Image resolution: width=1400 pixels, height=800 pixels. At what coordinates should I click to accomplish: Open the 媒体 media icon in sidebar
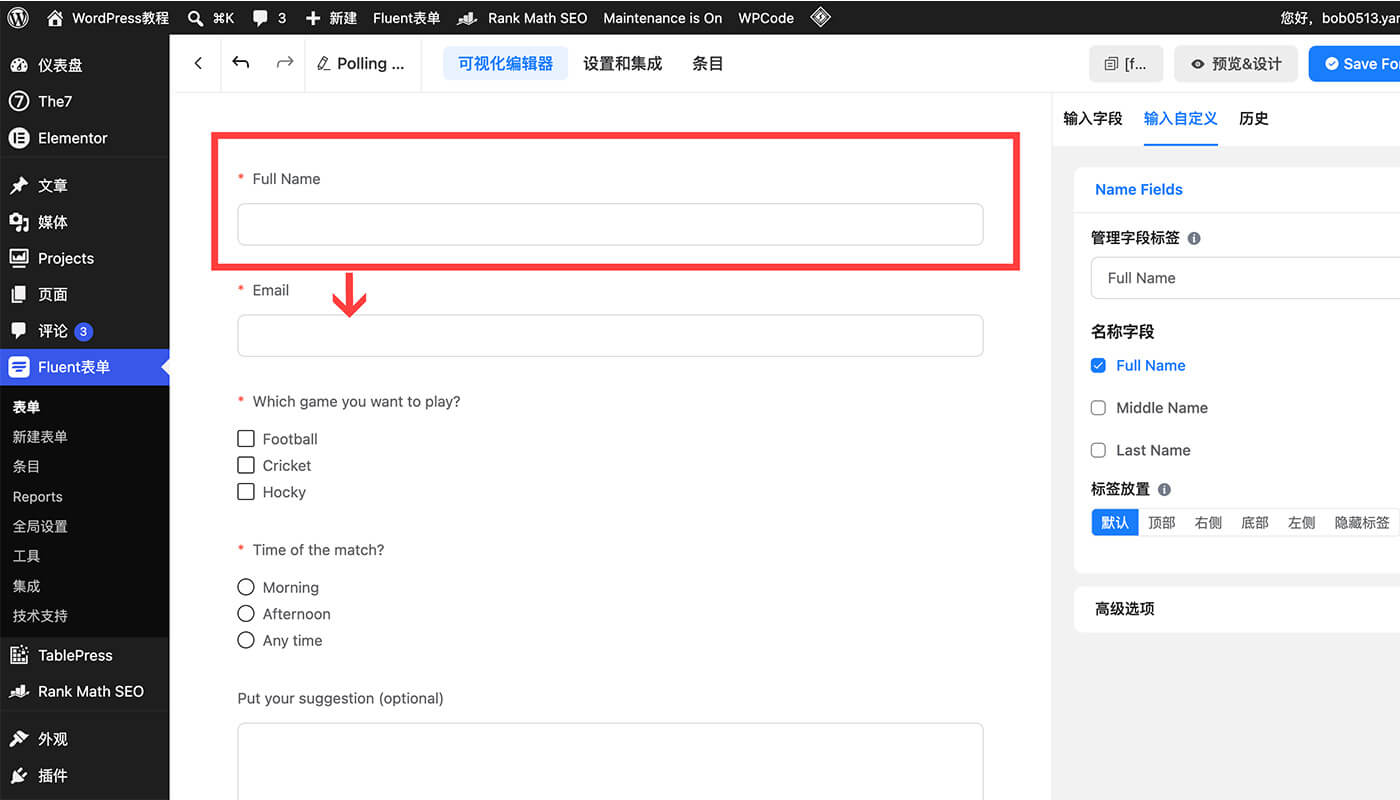pyautogui.click(x=19, y=222)
